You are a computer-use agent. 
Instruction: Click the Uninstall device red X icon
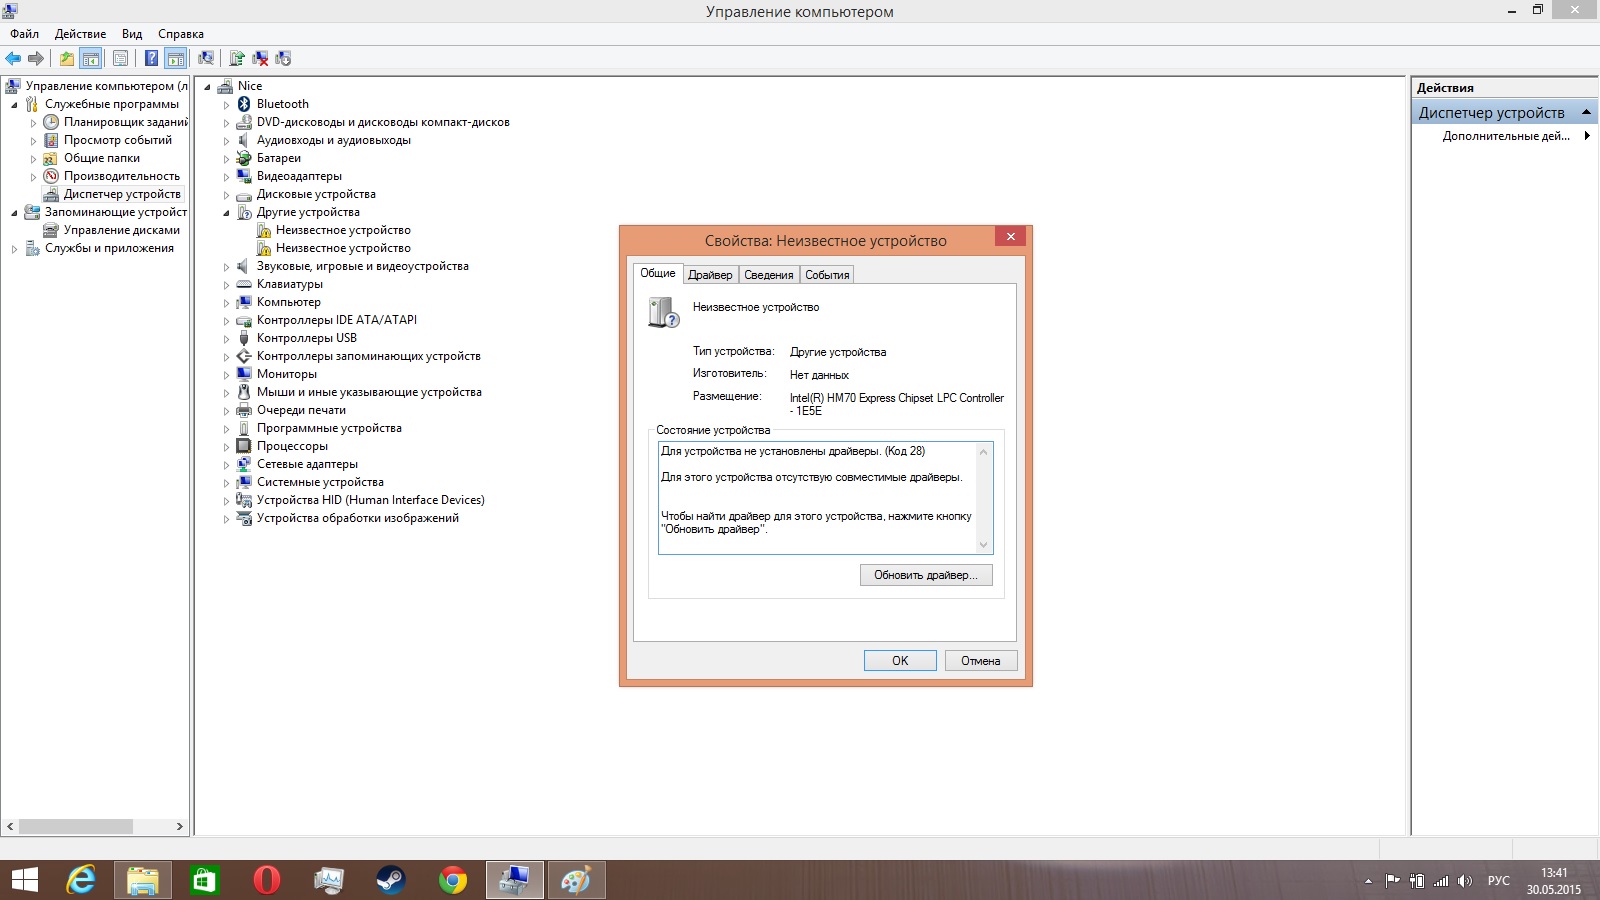click(x=260, y=58)
